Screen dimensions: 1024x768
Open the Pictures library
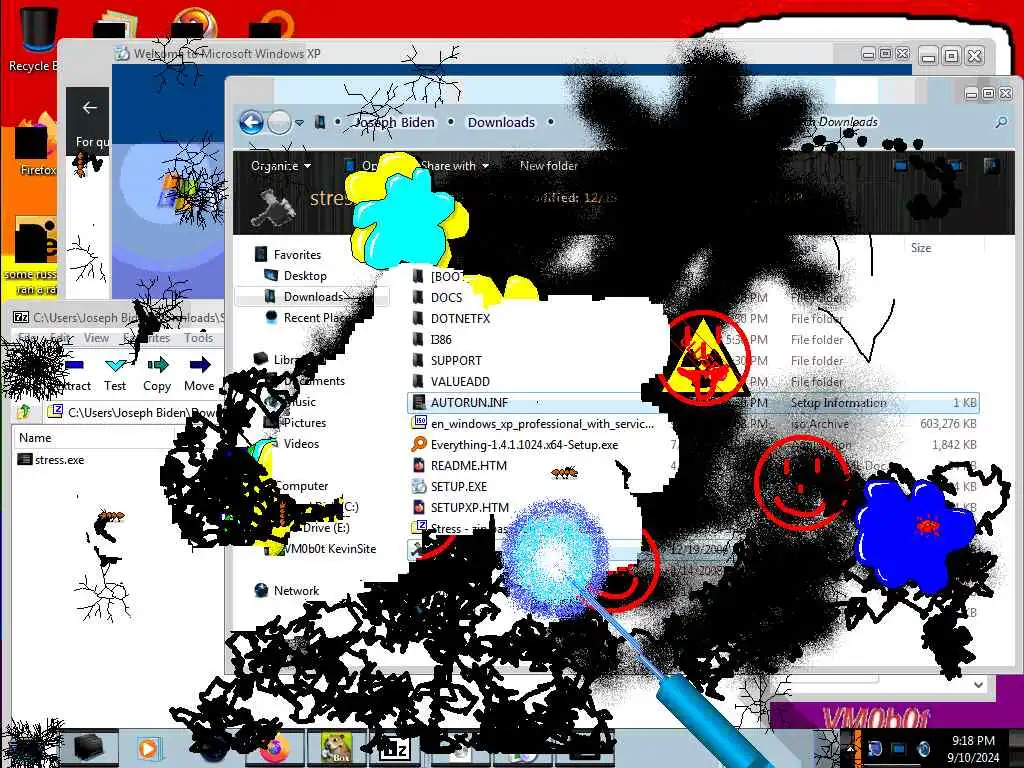304,423
